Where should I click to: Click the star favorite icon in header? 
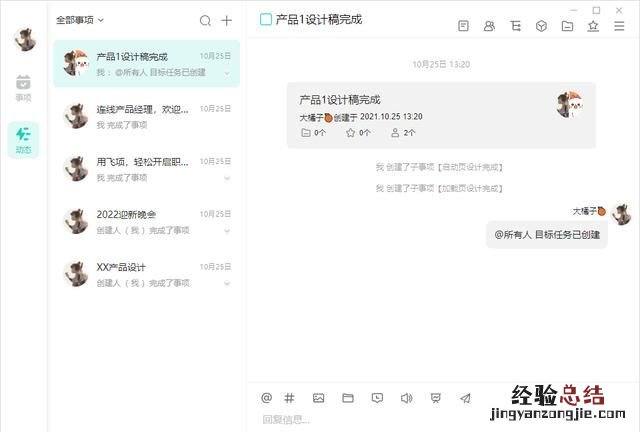click(593, 26)
